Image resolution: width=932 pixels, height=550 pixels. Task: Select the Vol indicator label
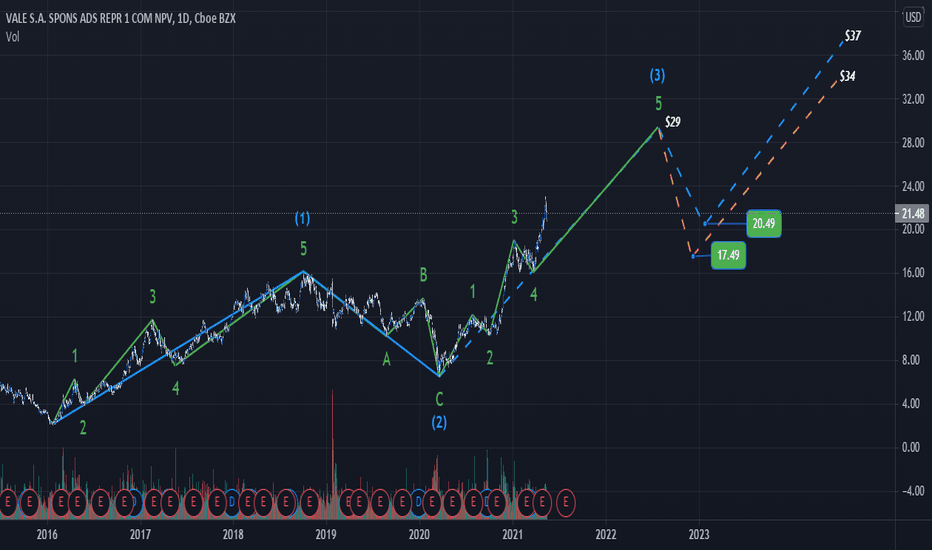click(12, 37)
